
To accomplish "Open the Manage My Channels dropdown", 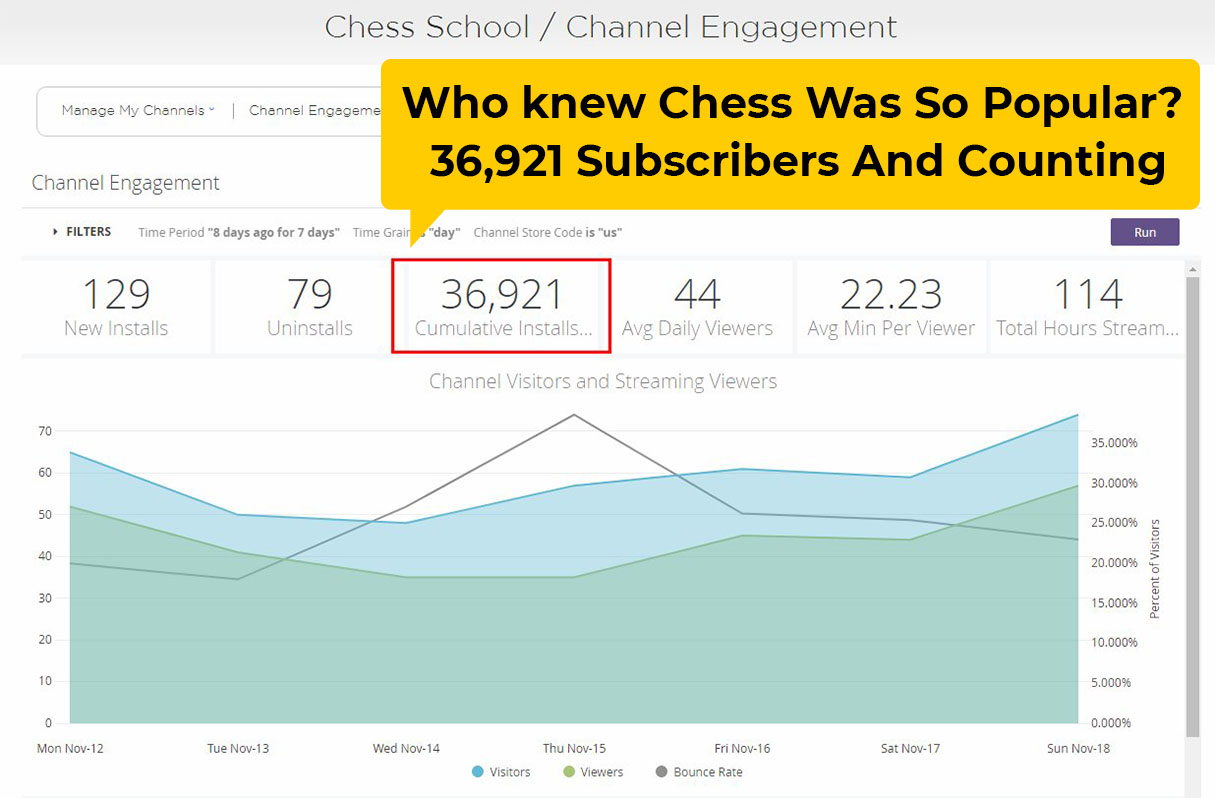I will 138,111.
